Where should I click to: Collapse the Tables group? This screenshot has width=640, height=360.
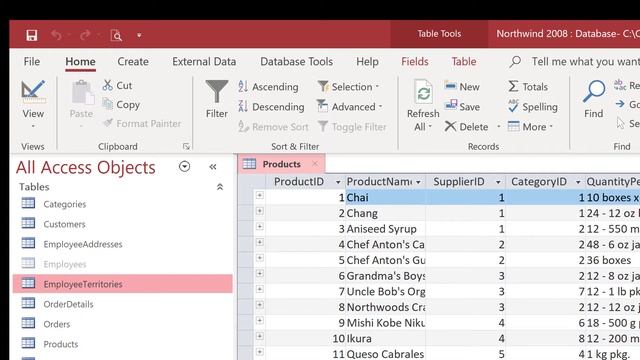220,187
